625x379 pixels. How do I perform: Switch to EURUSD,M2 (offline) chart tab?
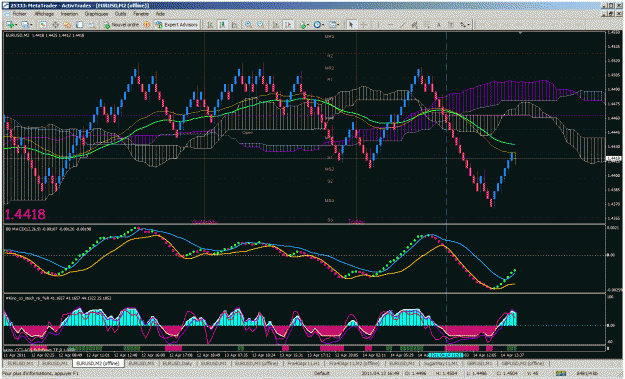click(x=98, y=363)
